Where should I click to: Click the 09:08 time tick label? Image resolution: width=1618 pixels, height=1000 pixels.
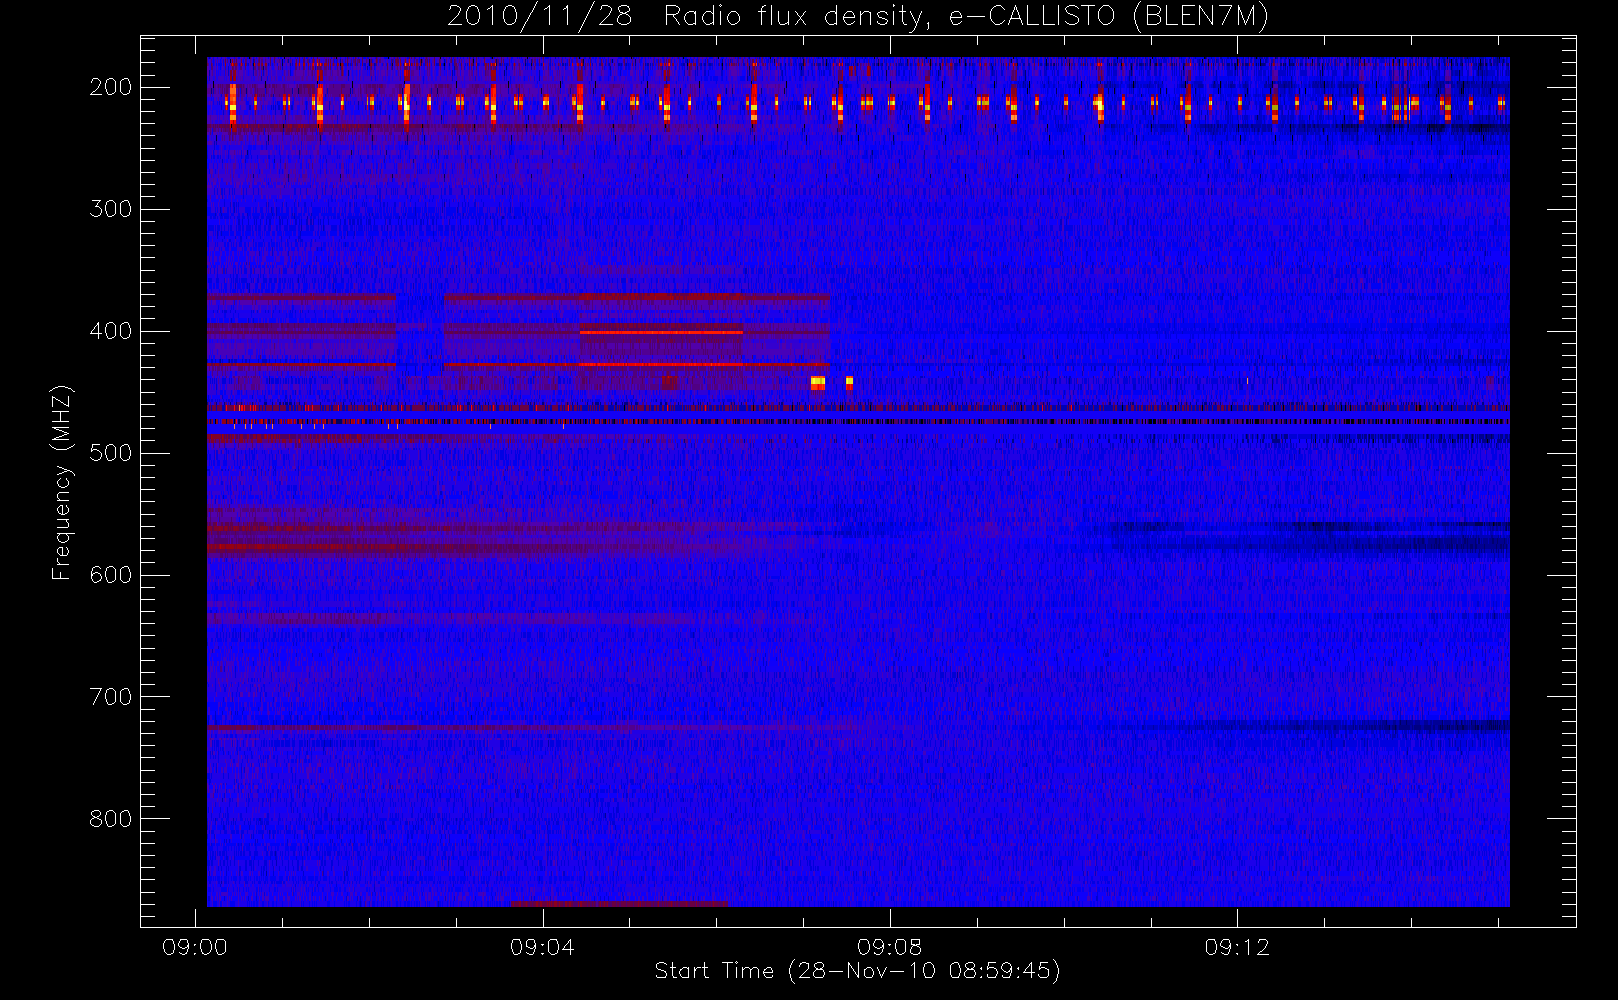tap(889, 947)
